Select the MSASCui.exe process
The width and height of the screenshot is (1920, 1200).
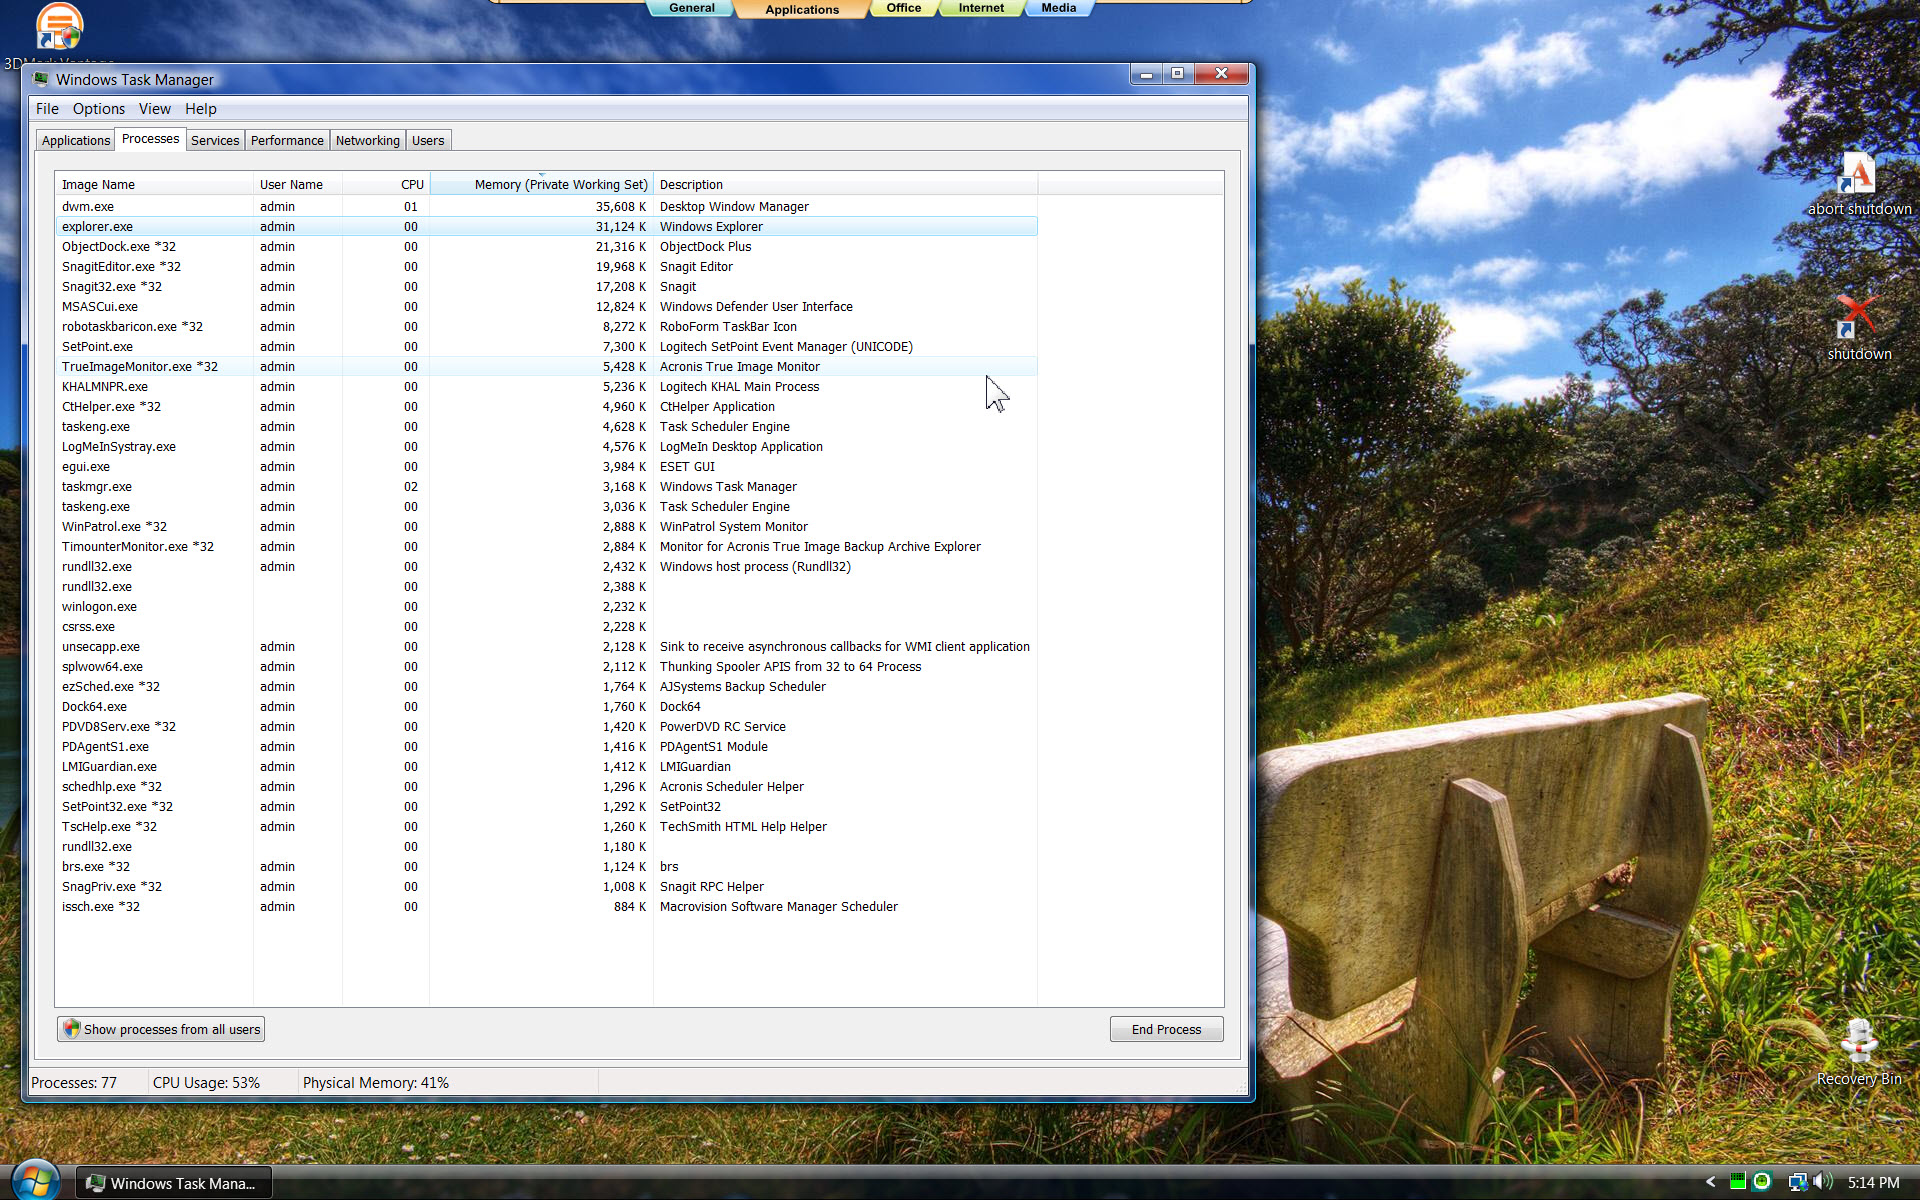click(x=547, y=307)
